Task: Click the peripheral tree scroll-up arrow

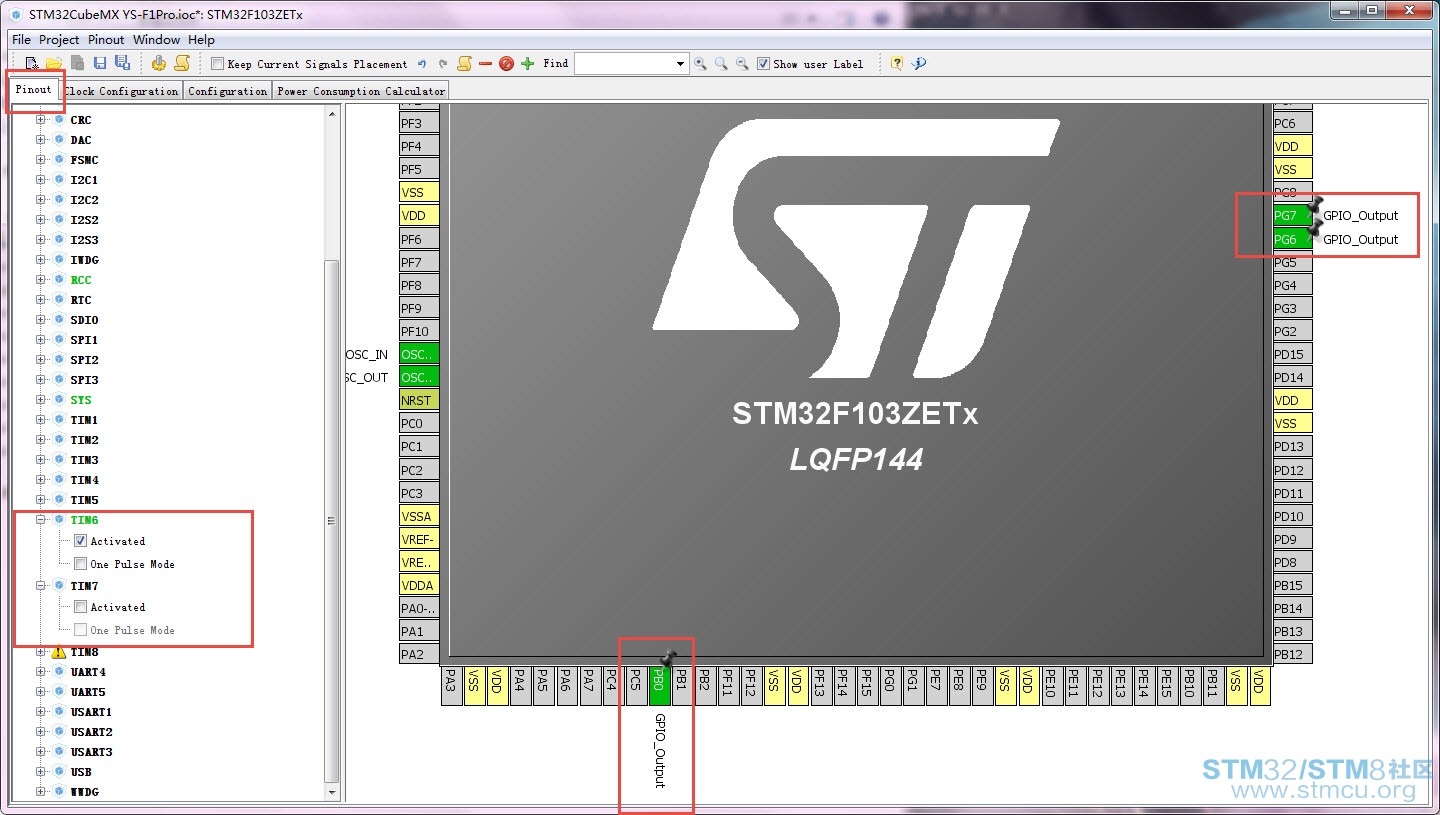Action: coord(332,114)
